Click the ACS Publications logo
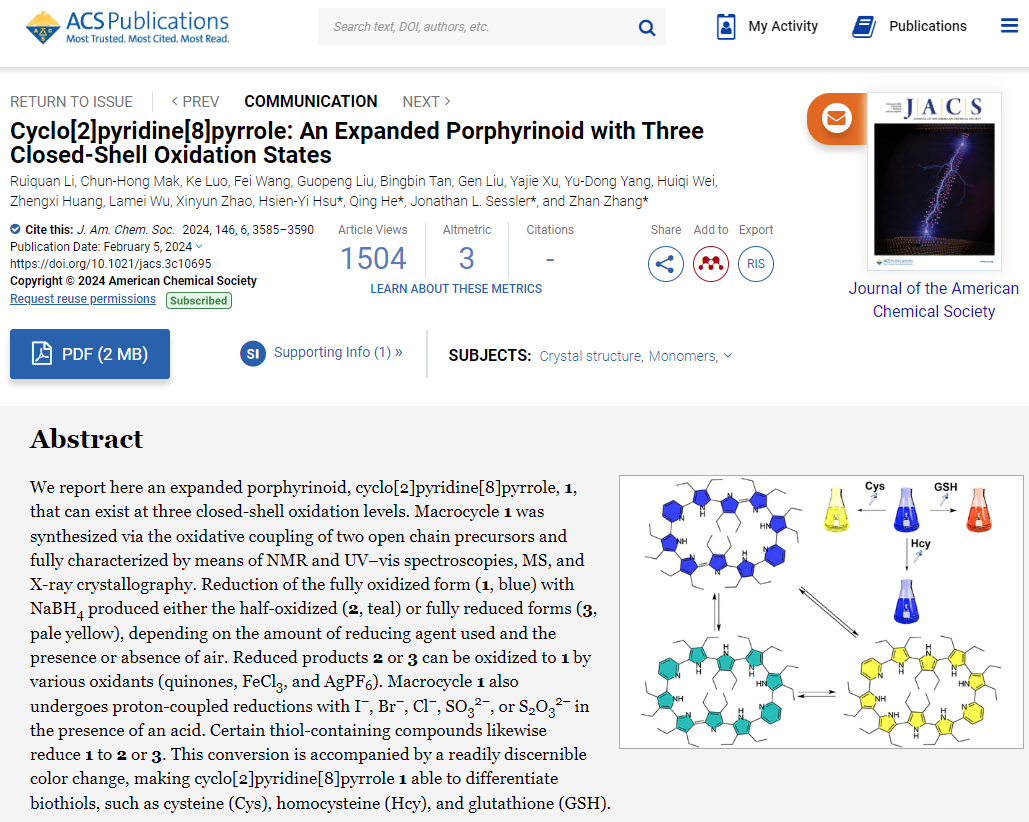This screenshot has width=1029, height=822. pyautogui.click(x=127, y=28)
